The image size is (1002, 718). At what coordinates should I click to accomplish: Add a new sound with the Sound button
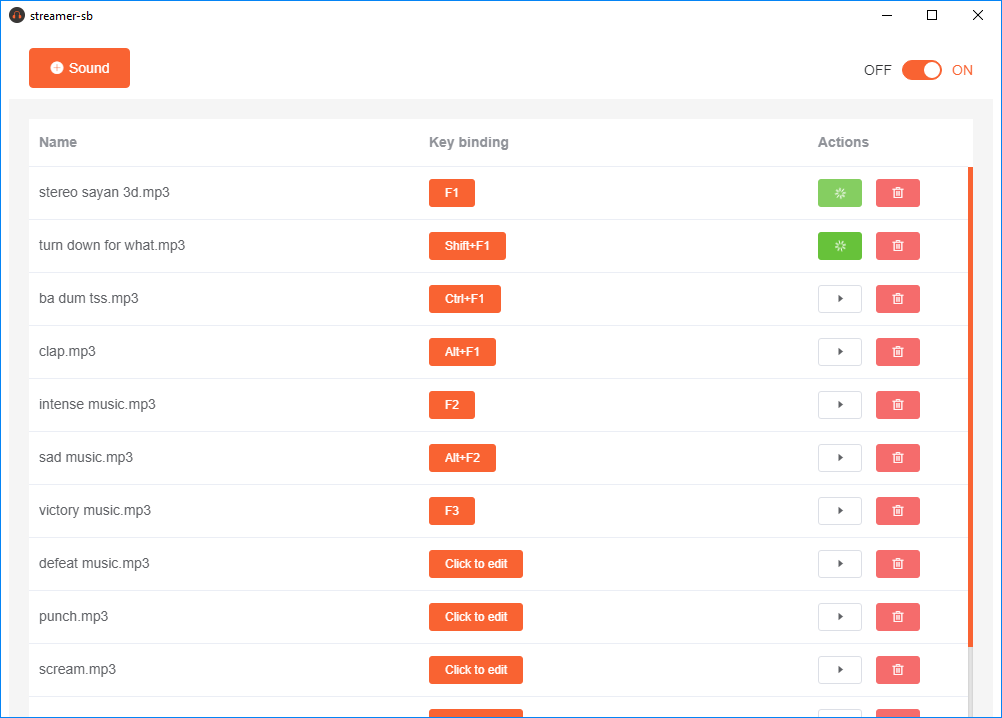pyautogui.click(x=79, y=68)
